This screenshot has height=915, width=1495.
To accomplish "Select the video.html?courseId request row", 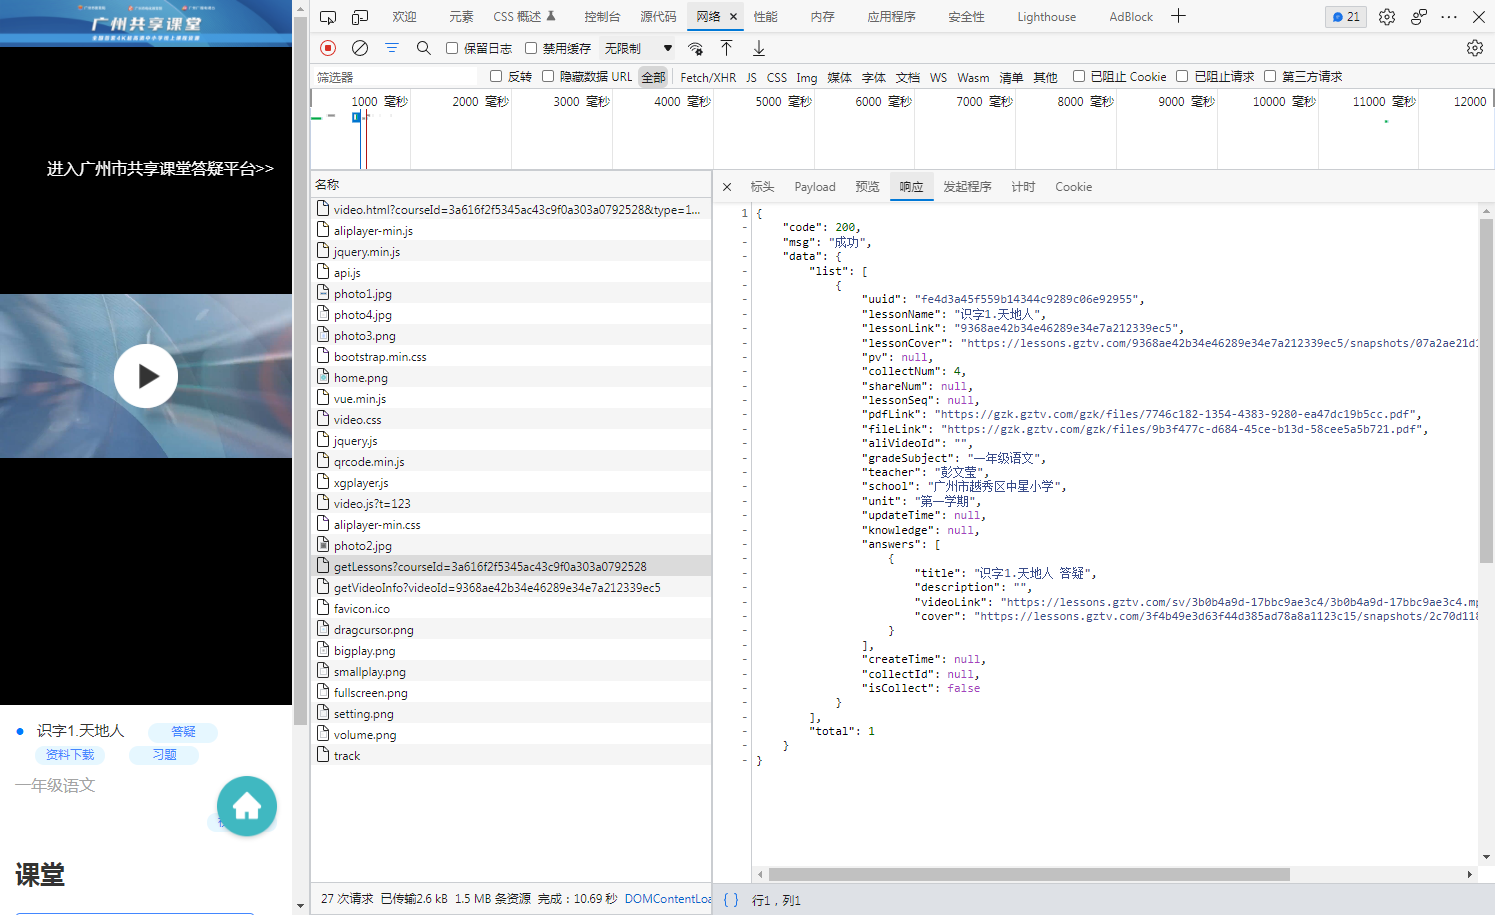I will coord(511,209).
